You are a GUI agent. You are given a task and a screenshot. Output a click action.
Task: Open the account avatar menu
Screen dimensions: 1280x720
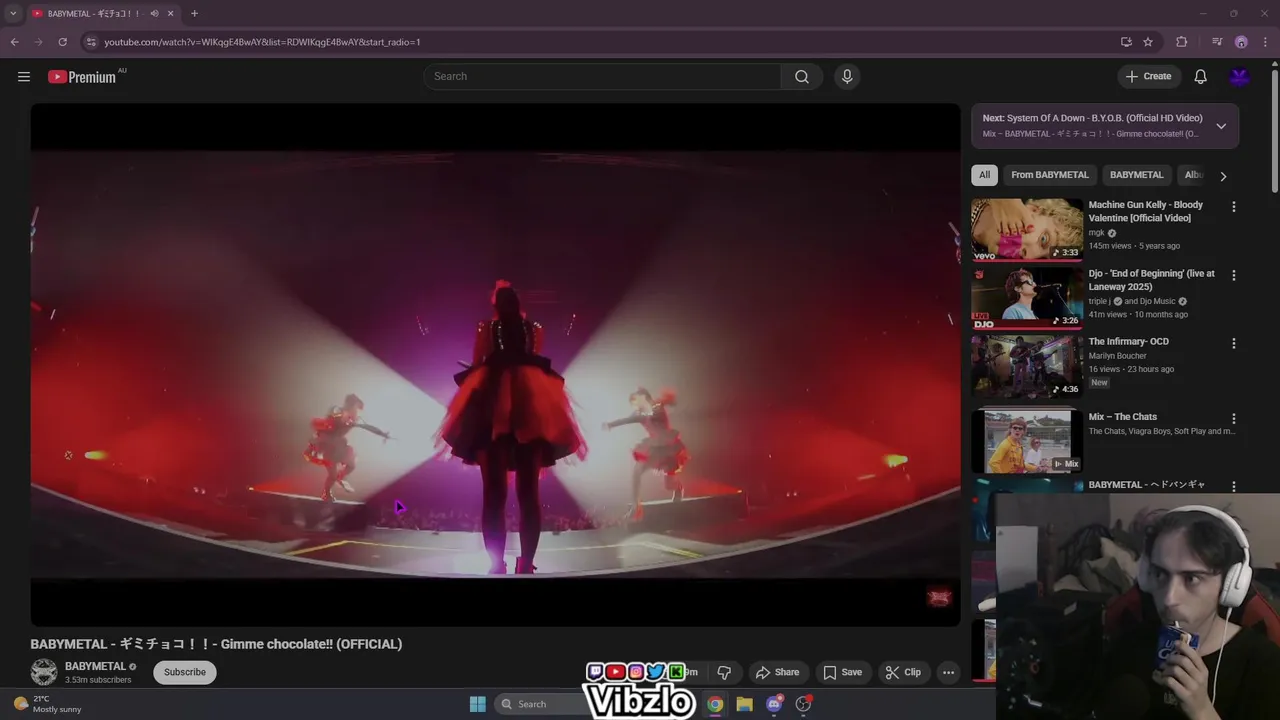1240,77
